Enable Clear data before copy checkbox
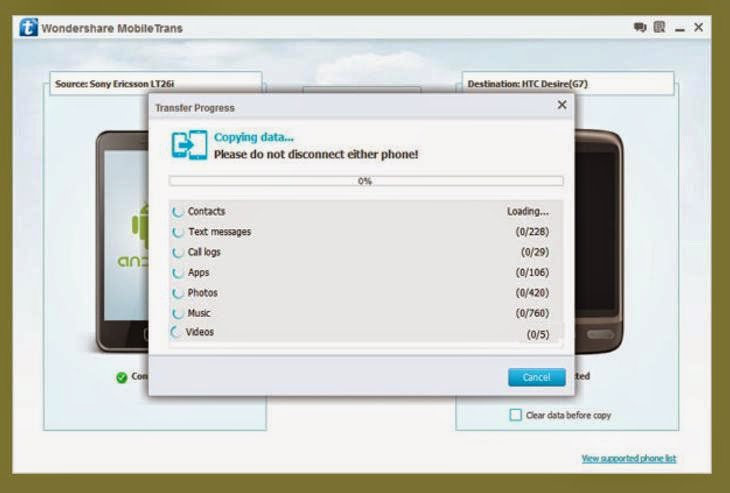Viewport: 730px width, 493px height. pos(515,415)
